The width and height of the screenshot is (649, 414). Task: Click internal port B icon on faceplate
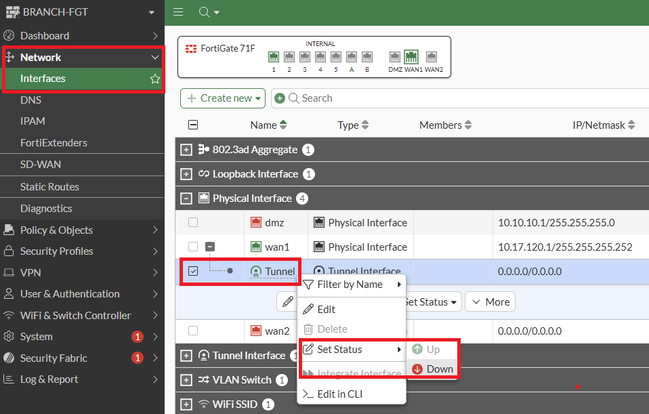367,57
